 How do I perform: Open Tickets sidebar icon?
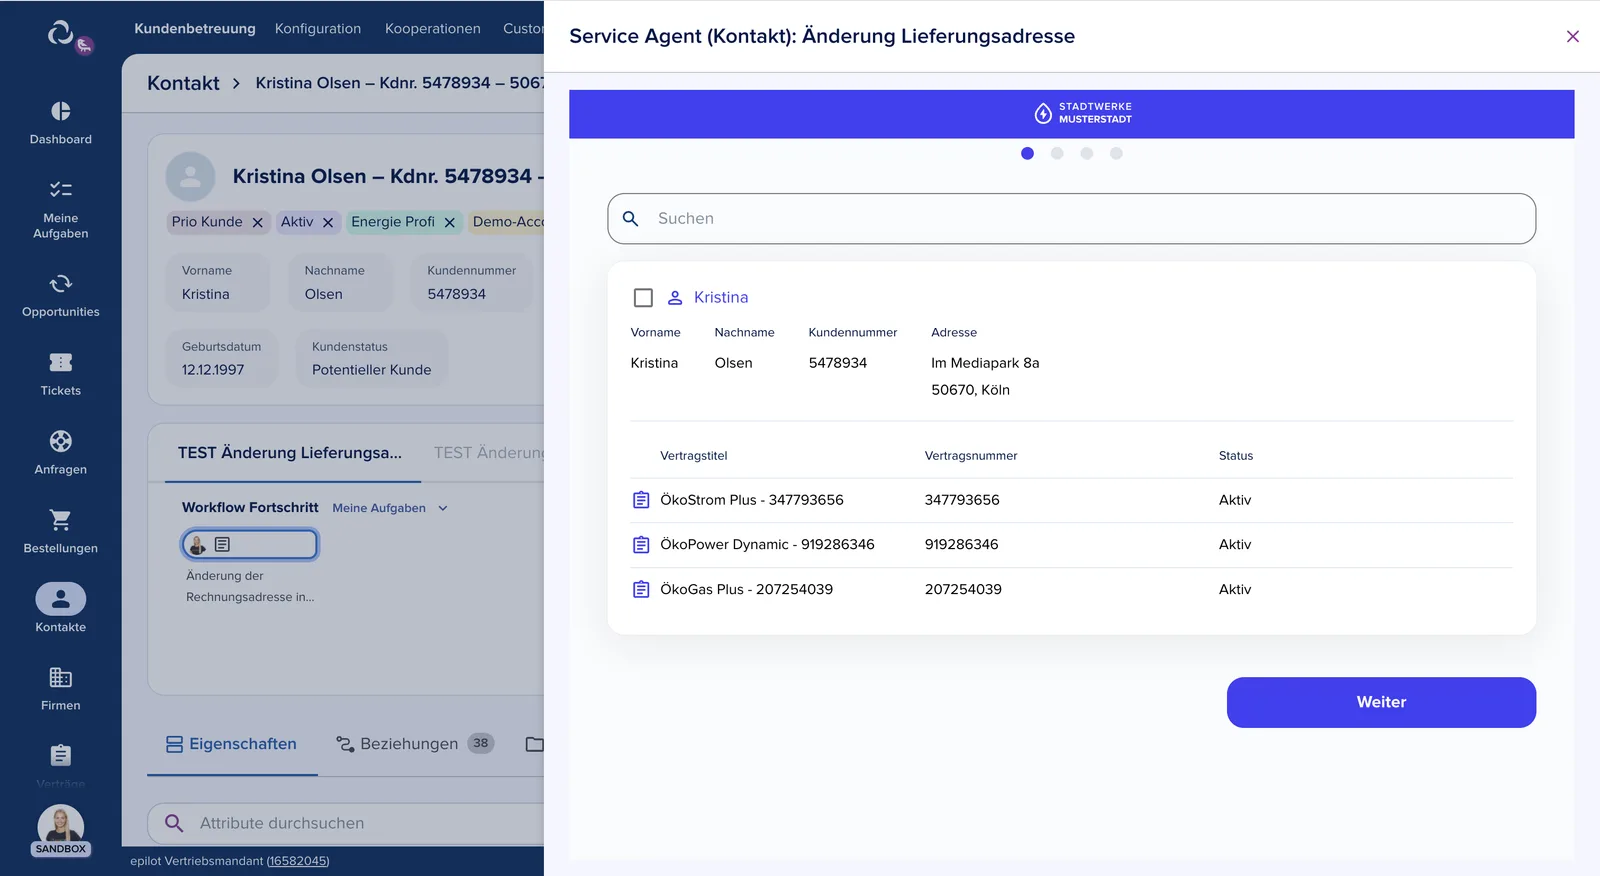tap(60, 362)
